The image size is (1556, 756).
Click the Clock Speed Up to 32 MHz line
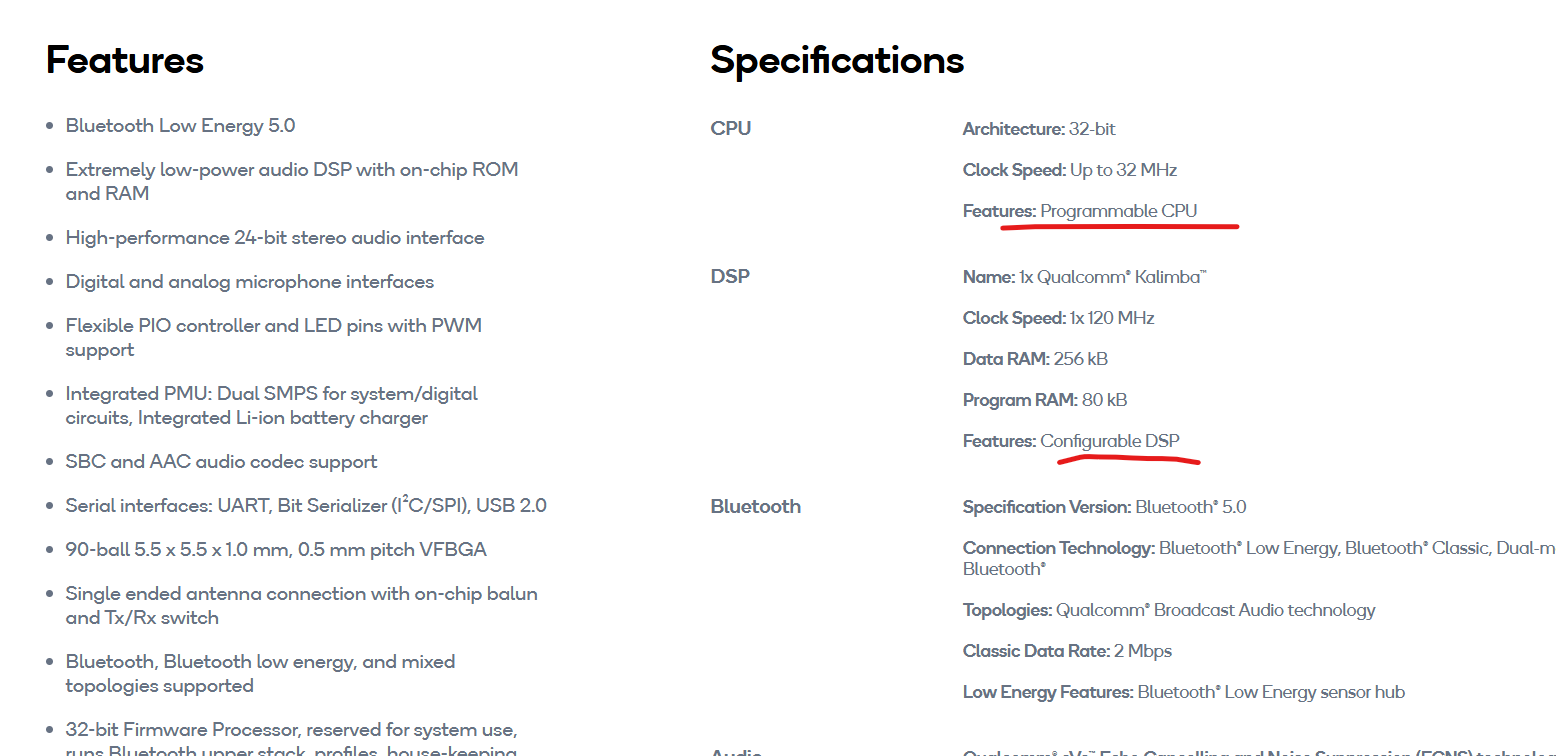[x=1069, y=170]
